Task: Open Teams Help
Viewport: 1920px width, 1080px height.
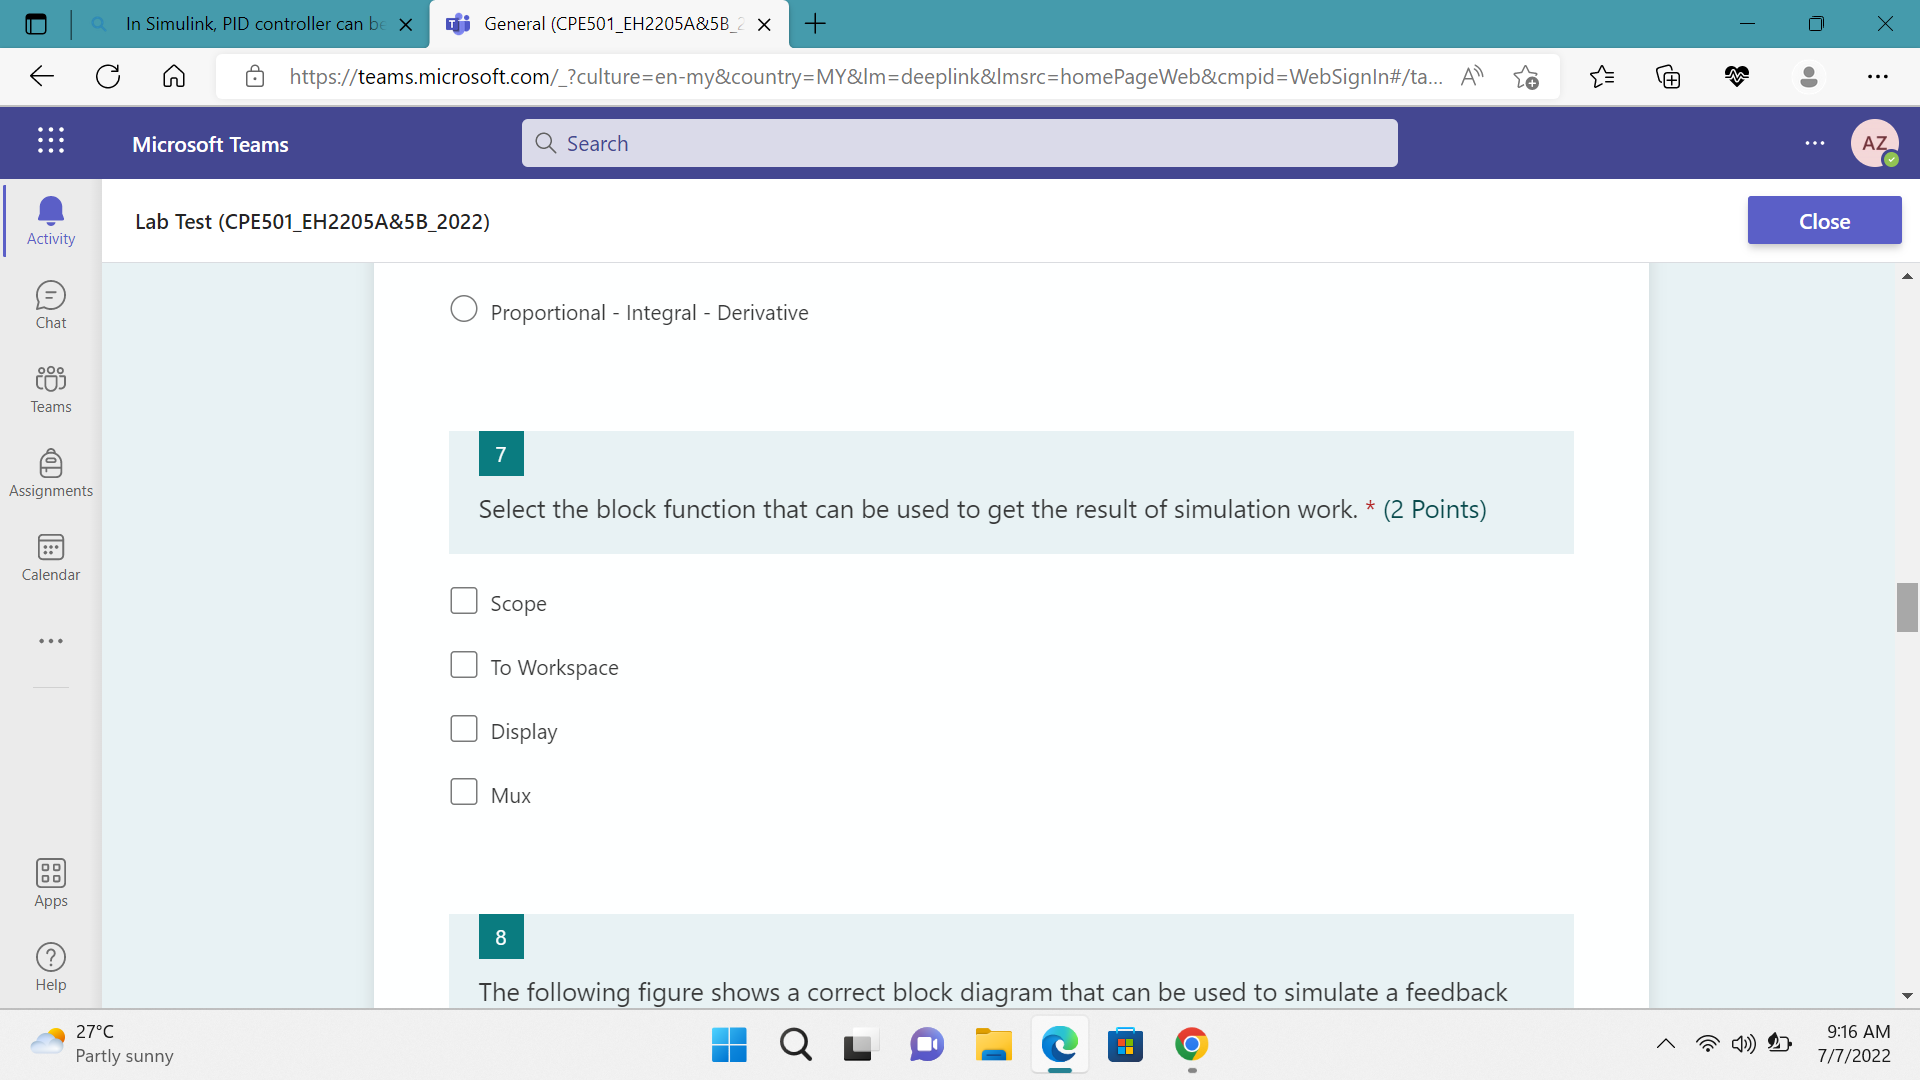Action: click(x=50, y=964)
